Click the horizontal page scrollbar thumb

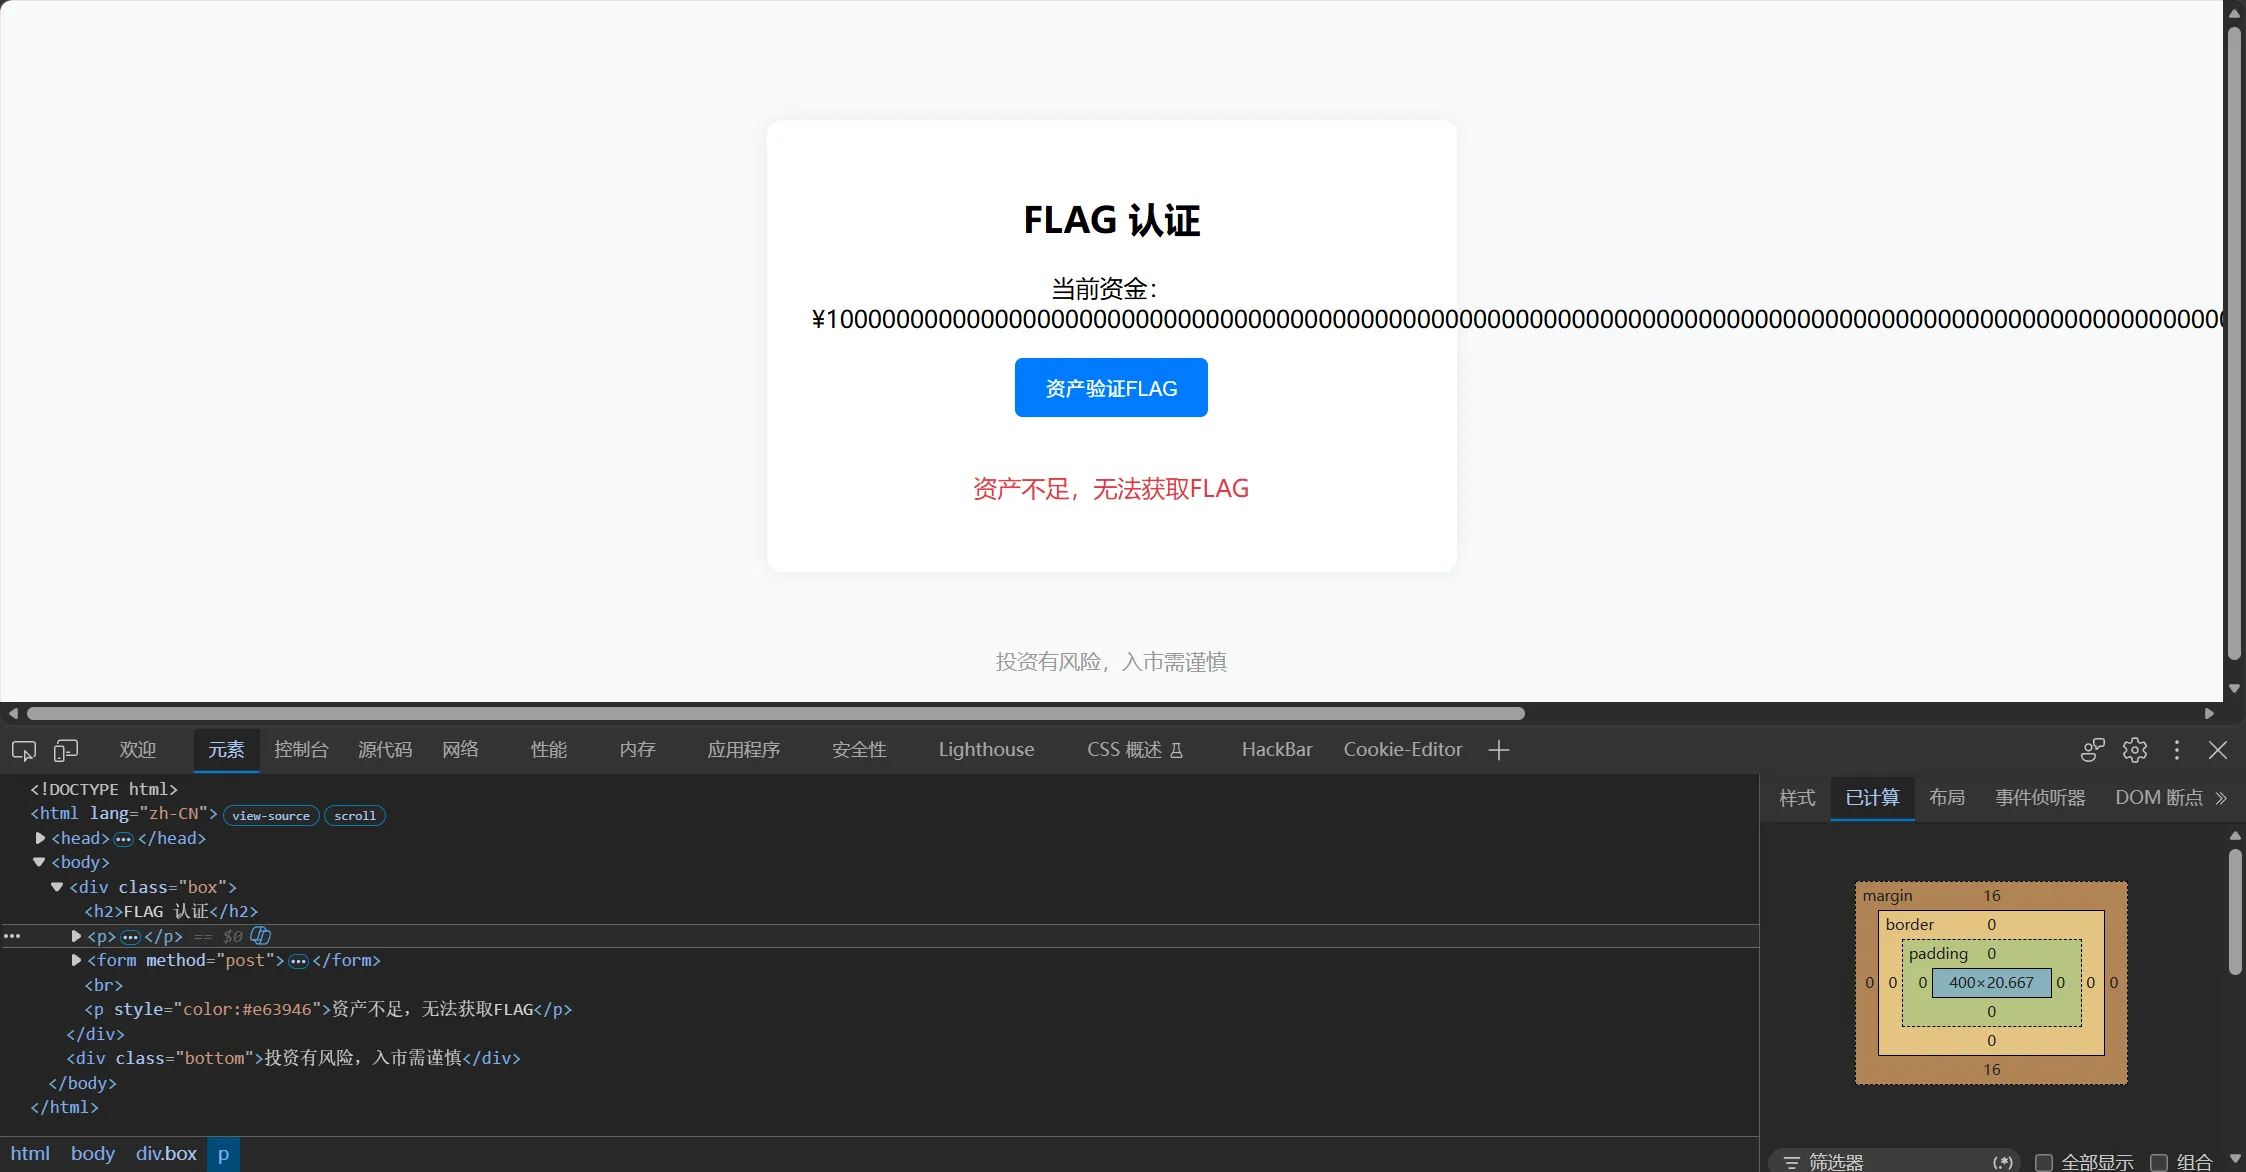pyautogui.click(x=775, y=714)
